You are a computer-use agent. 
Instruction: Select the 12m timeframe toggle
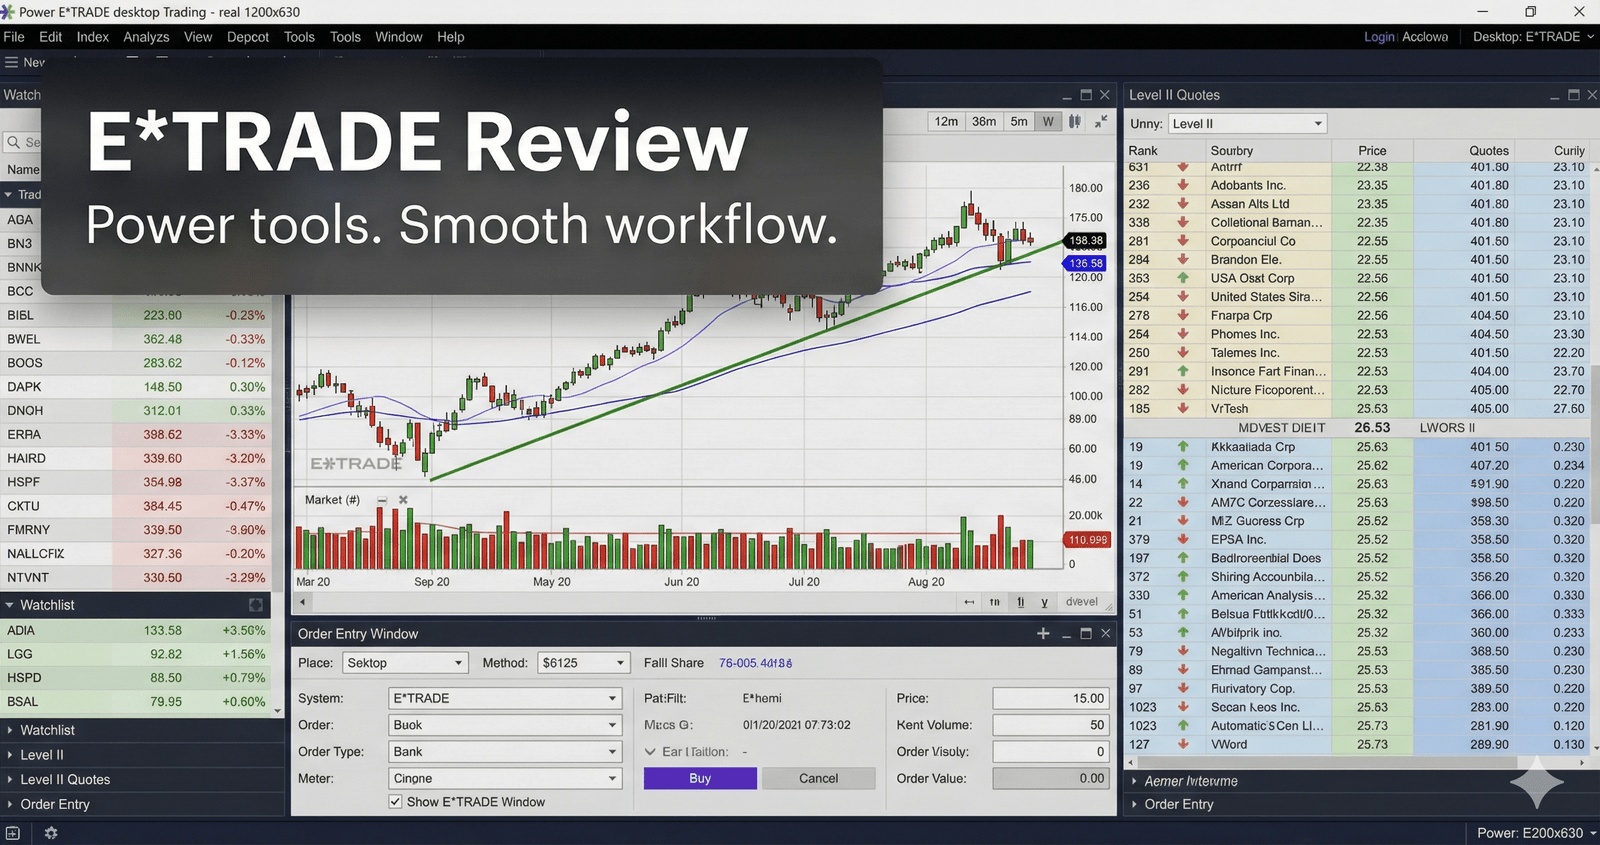[x=946, y=121]
